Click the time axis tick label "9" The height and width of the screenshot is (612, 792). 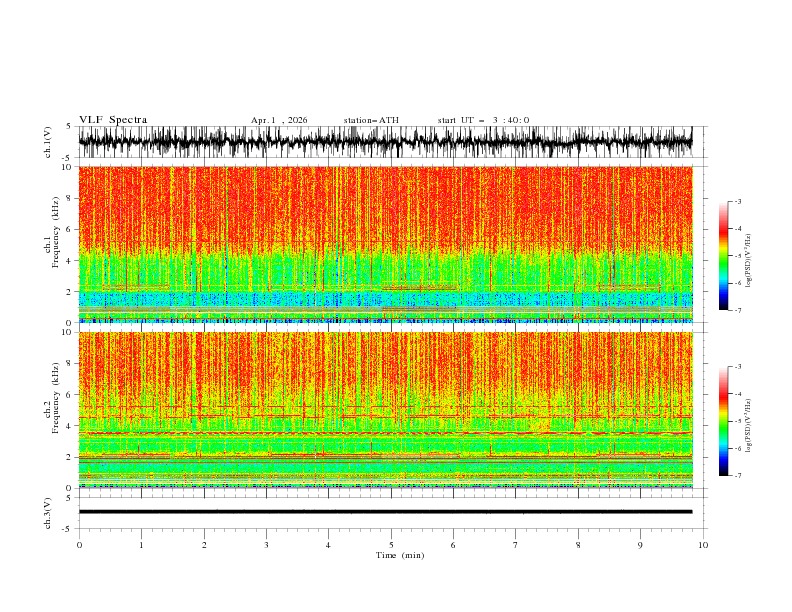(x=640, y=545)
